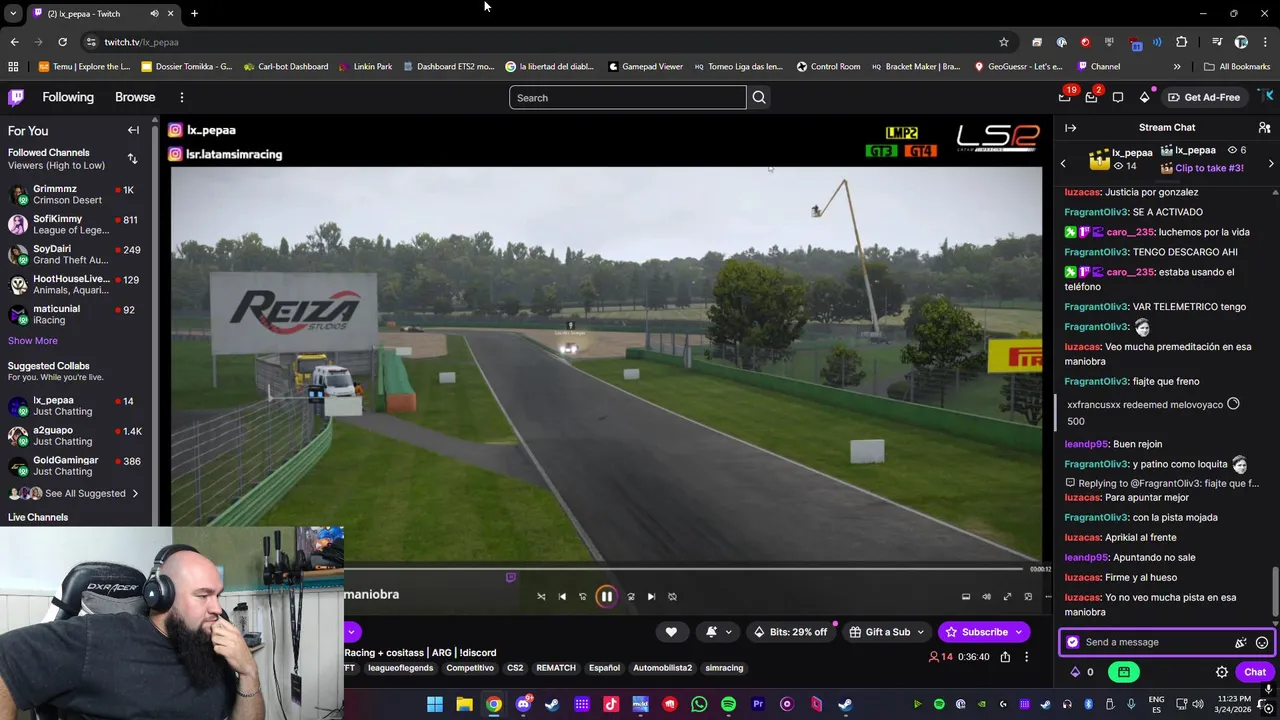Open Discord from the taskbar
Viewport: 1280px width, 720px height.
523,705
